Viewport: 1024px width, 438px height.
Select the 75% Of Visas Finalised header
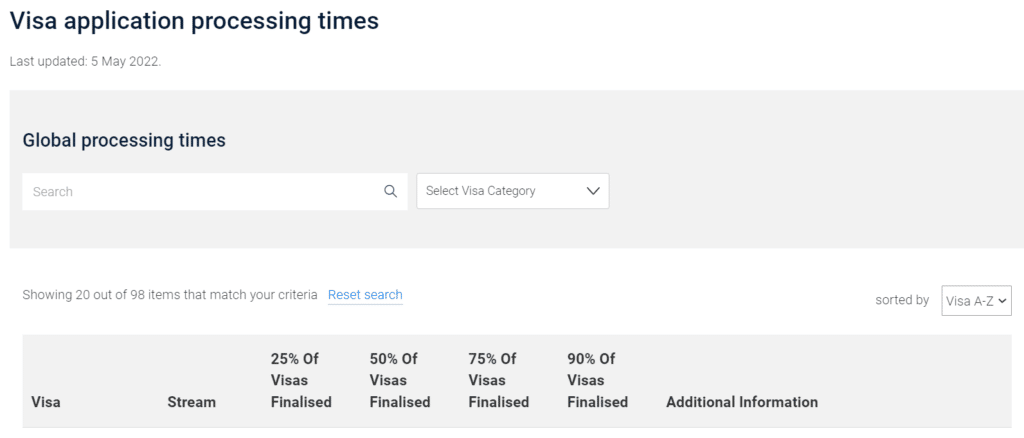[498, 381]
